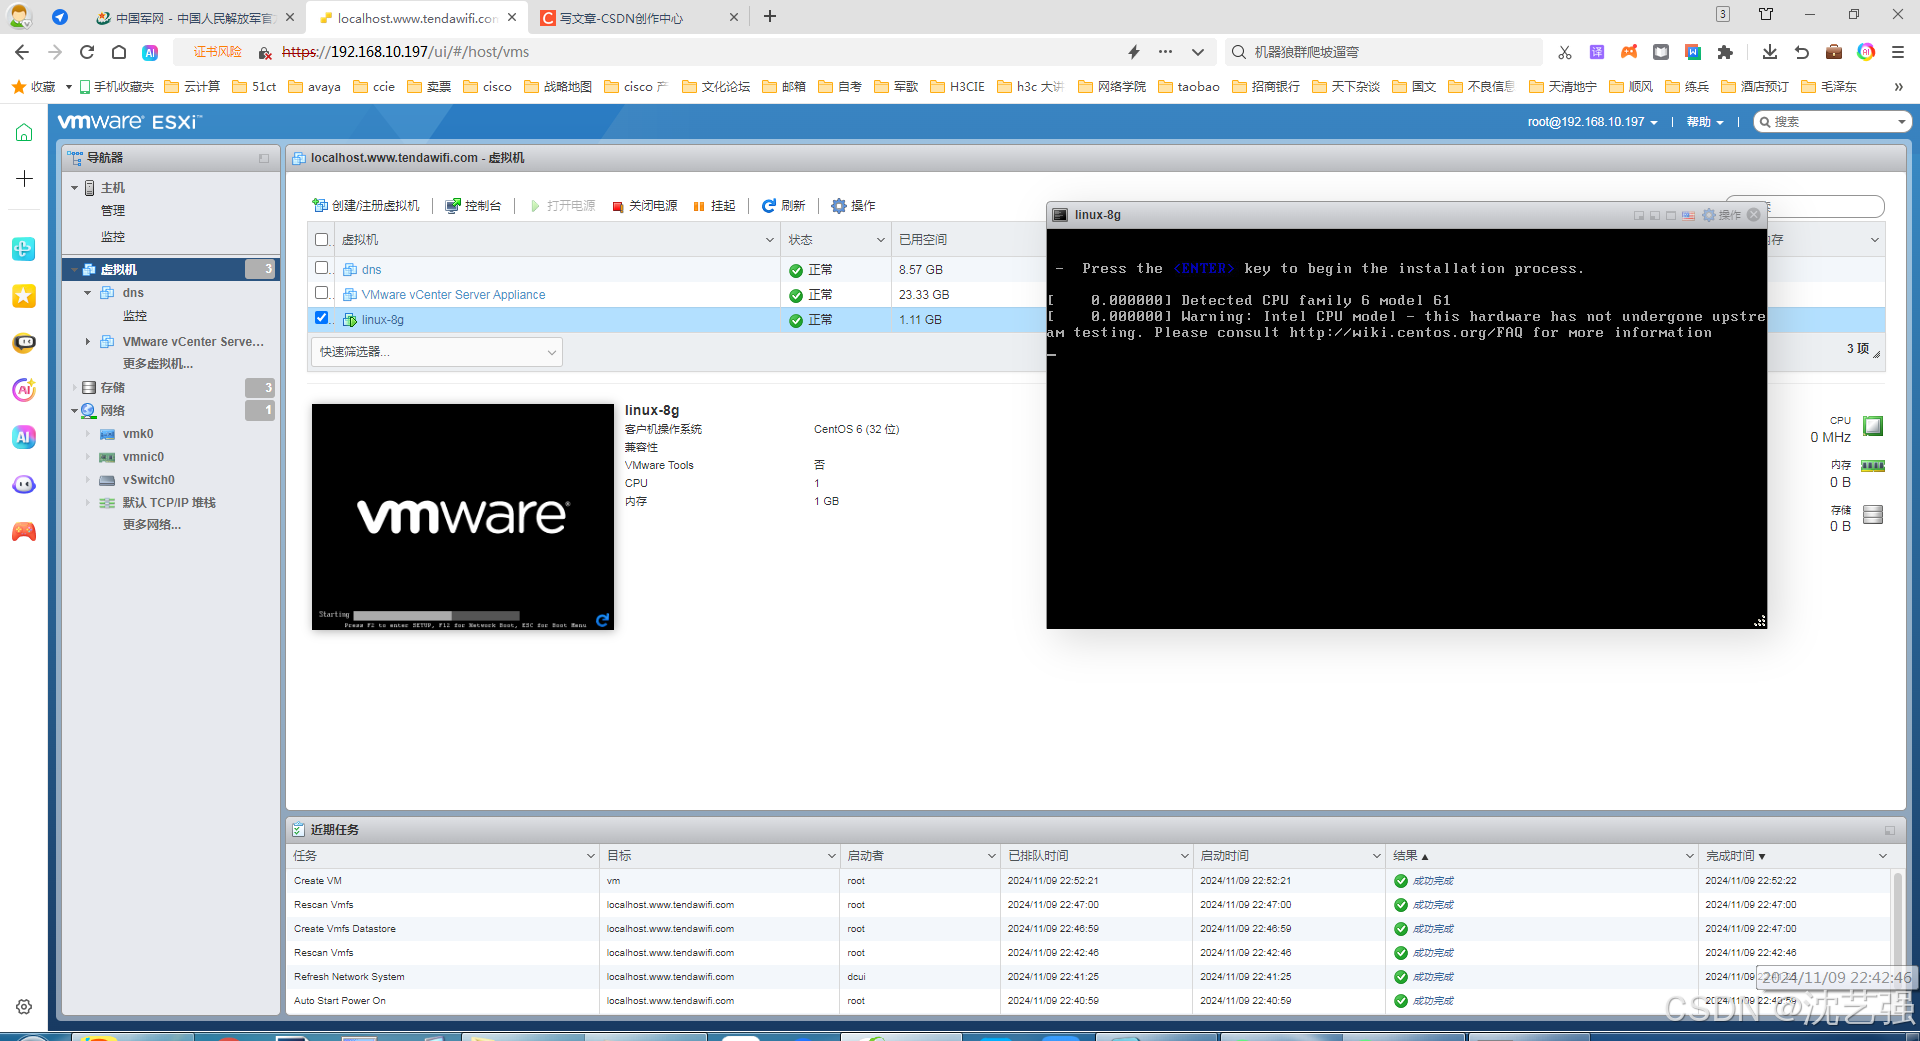The image size is (1920, 1041).
Task: Check the VMware vCenter Server Appliance checkbox
Action: pyautogui.click(x=321, y=293)
